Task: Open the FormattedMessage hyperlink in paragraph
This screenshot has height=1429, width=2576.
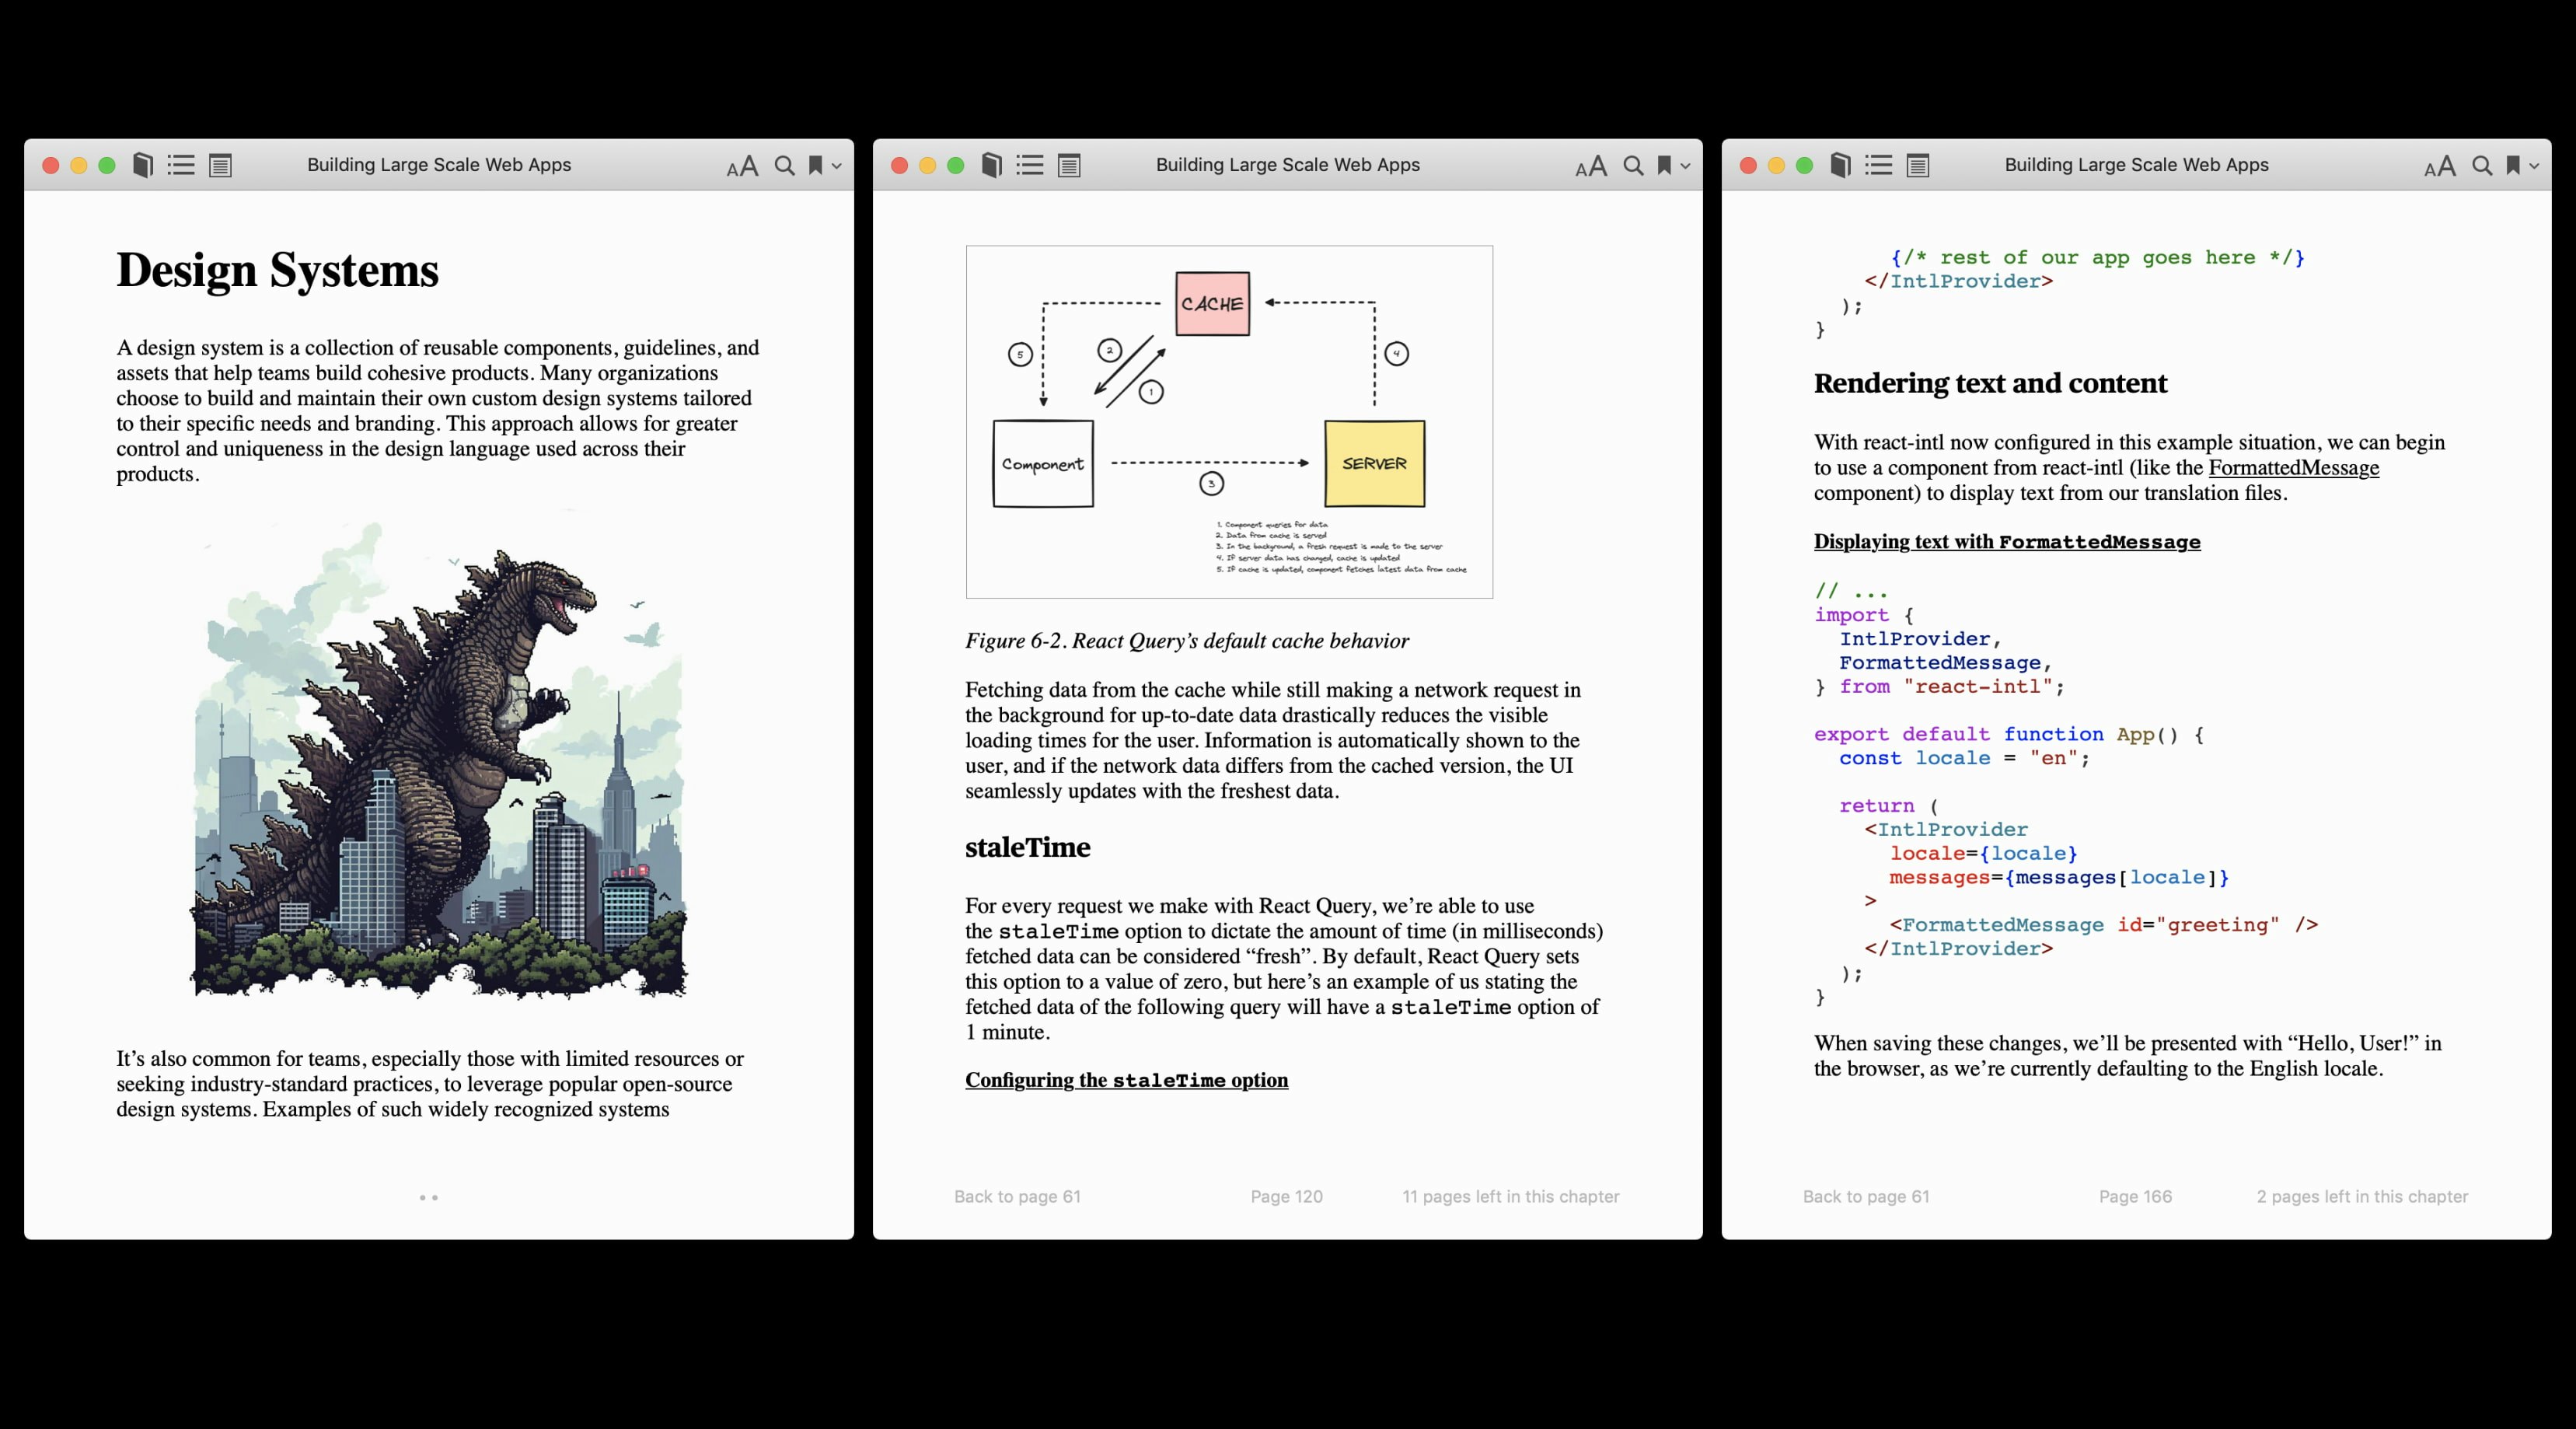Action: point(2294,468)
